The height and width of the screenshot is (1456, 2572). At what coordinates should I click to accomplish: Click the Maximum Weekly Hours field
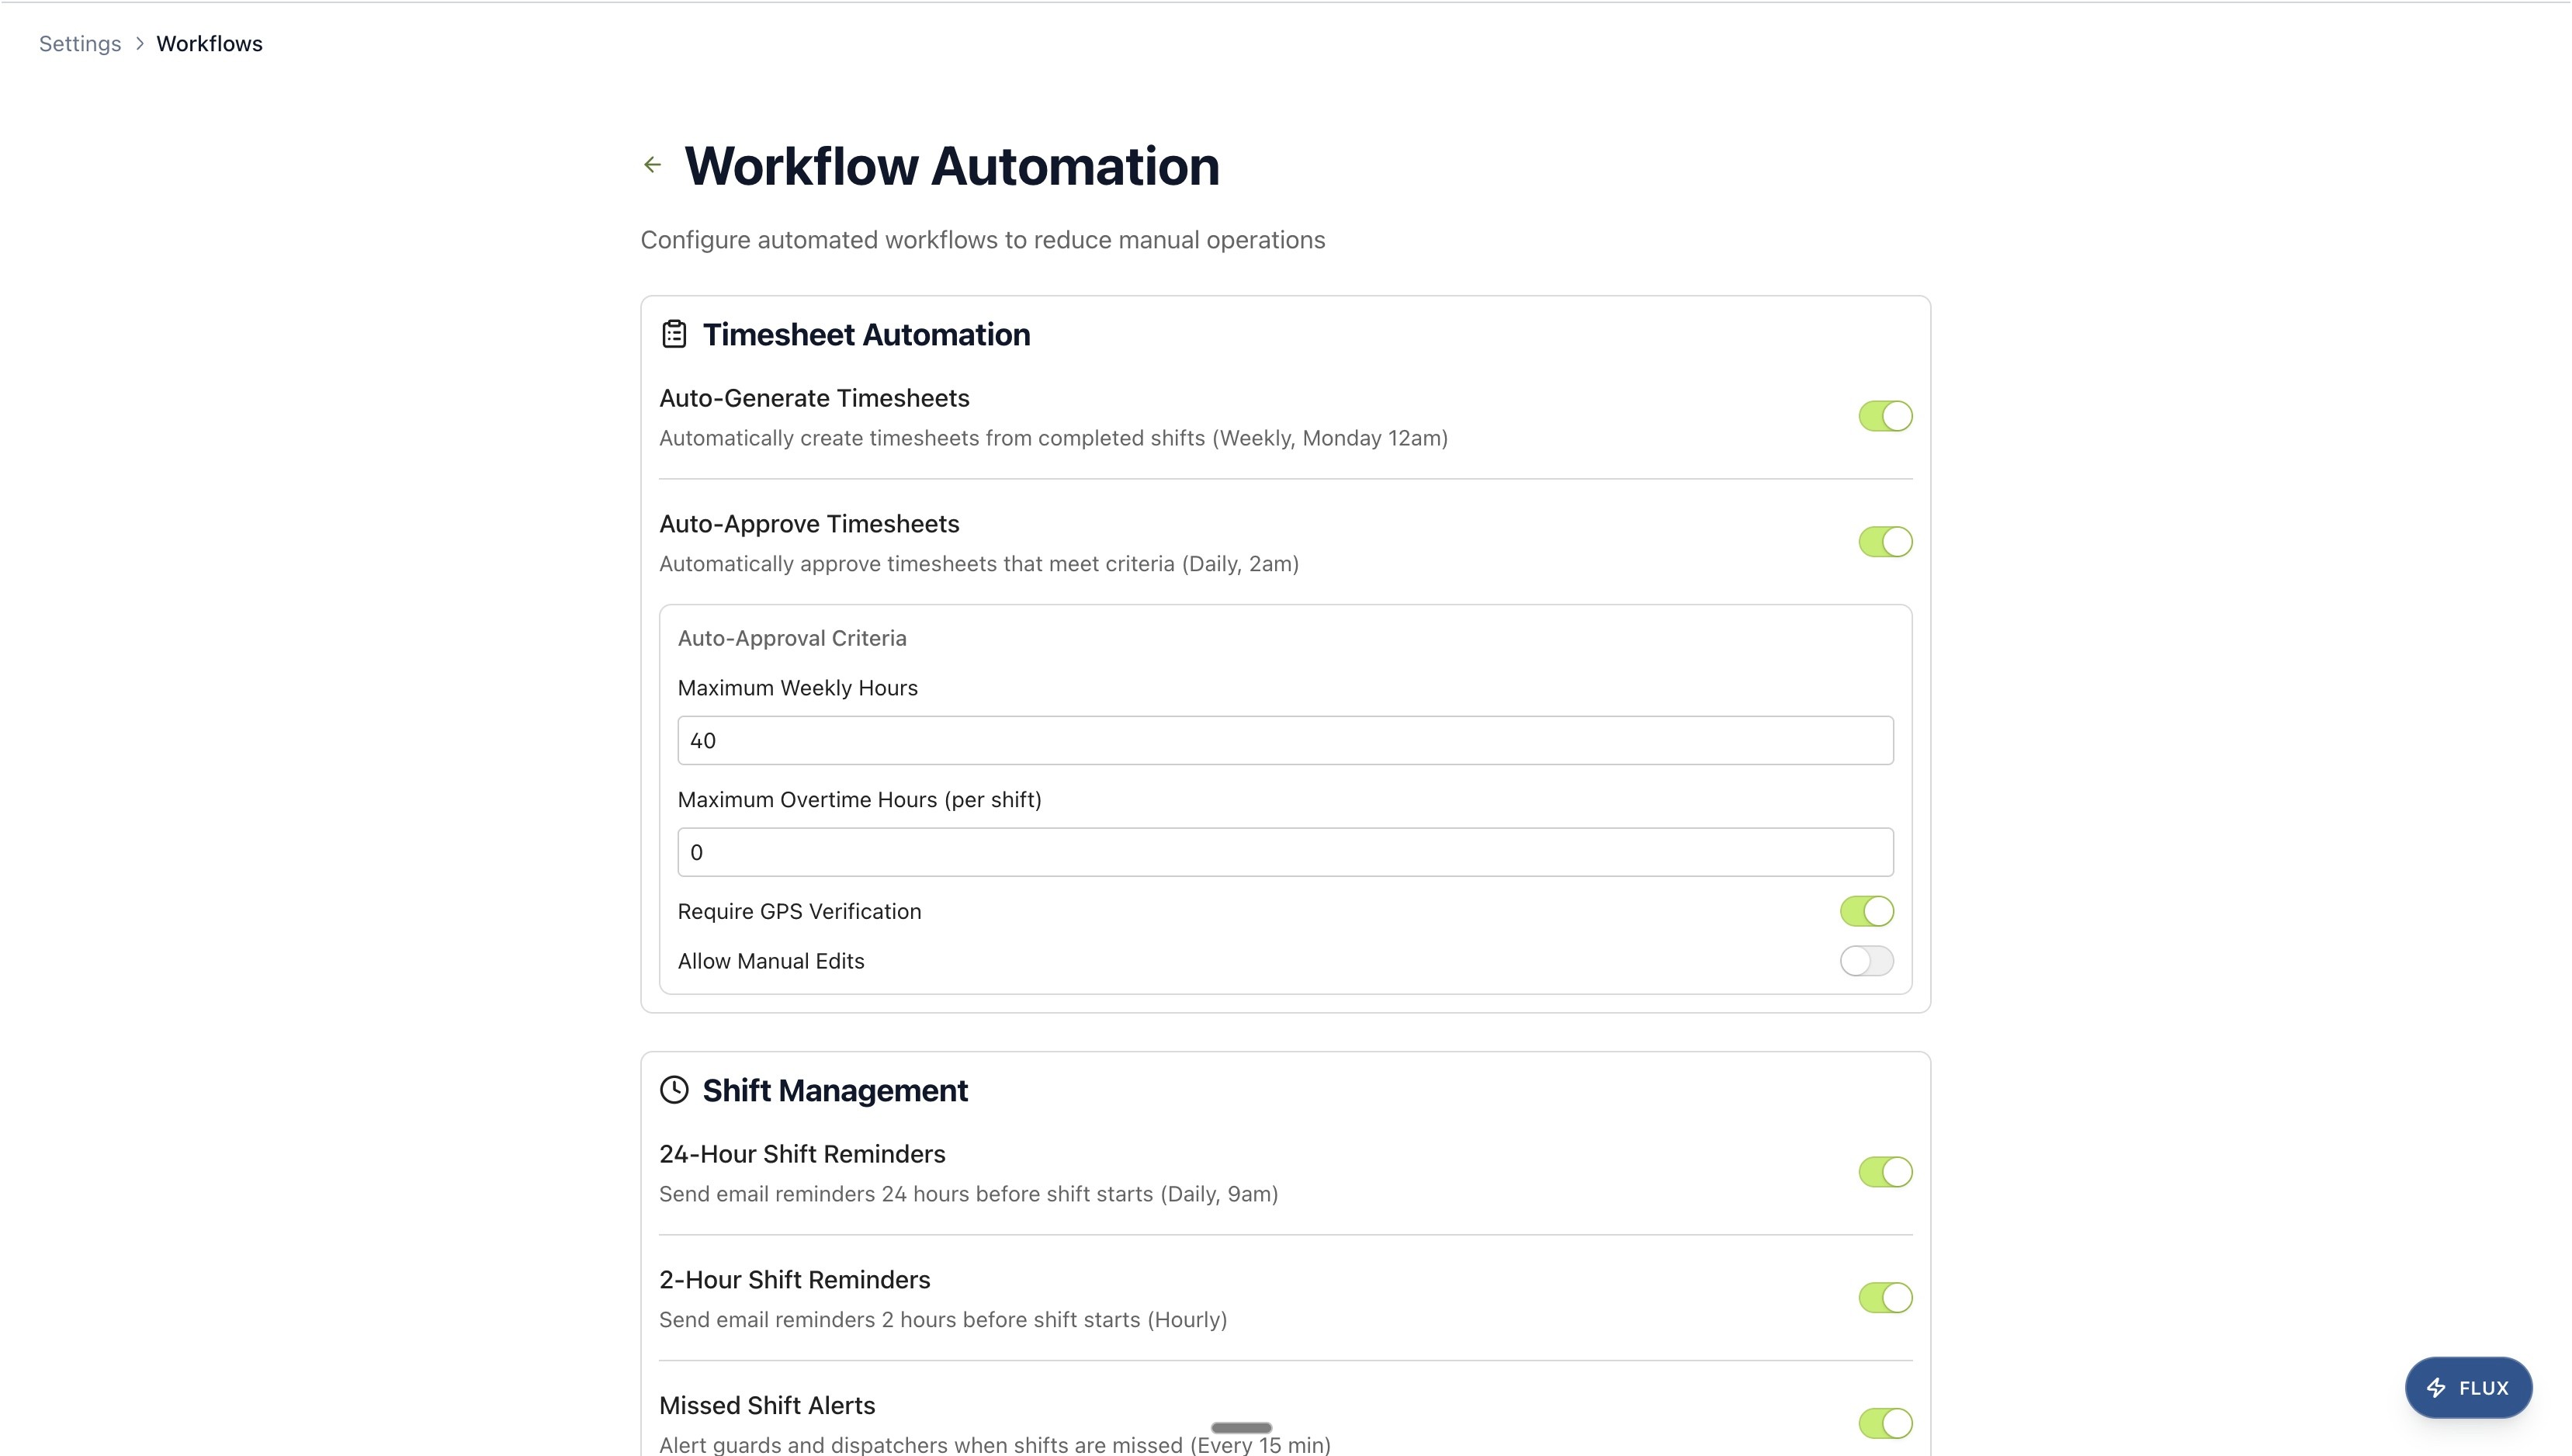(1285, 741)
